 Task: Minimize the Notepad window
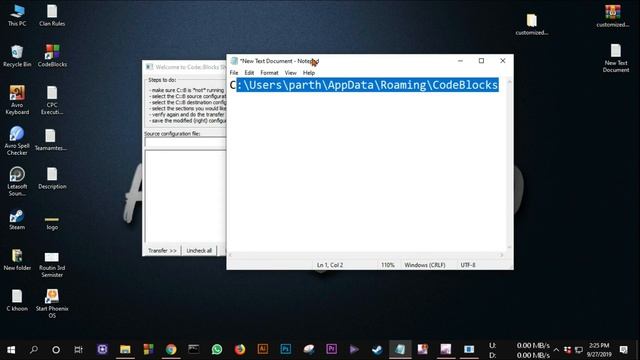tap(460, 61)
